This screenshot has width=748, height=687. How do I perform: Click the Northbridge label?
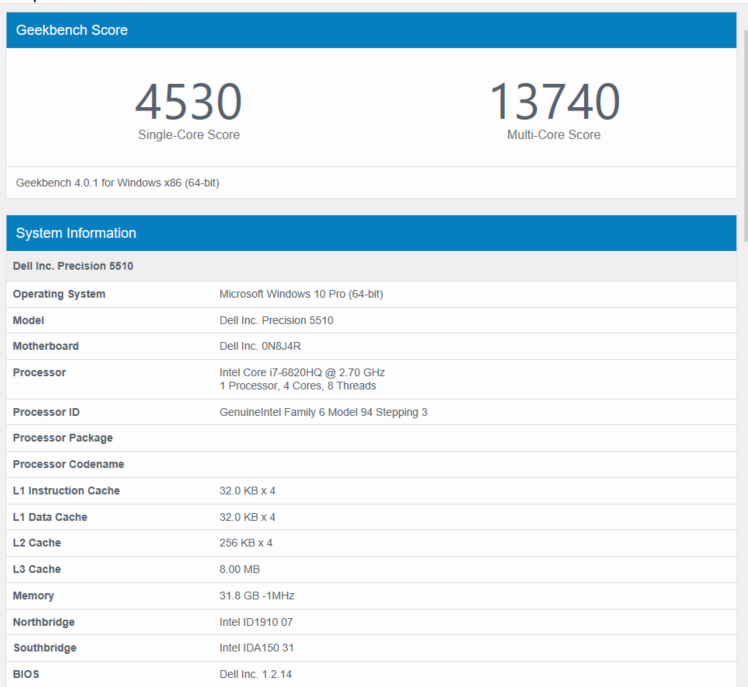coord(44,622)
